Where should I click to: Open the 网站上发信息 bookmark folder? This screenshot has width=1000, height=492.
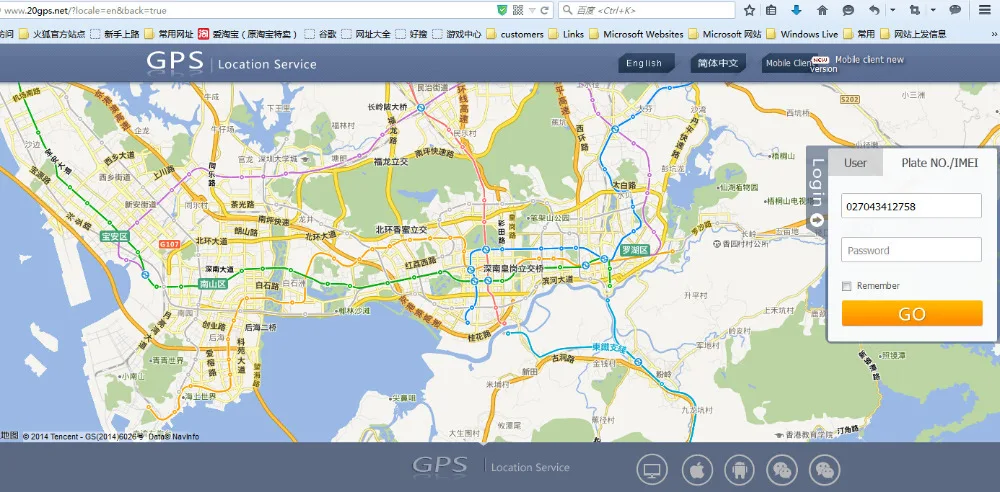coord(913,34)
